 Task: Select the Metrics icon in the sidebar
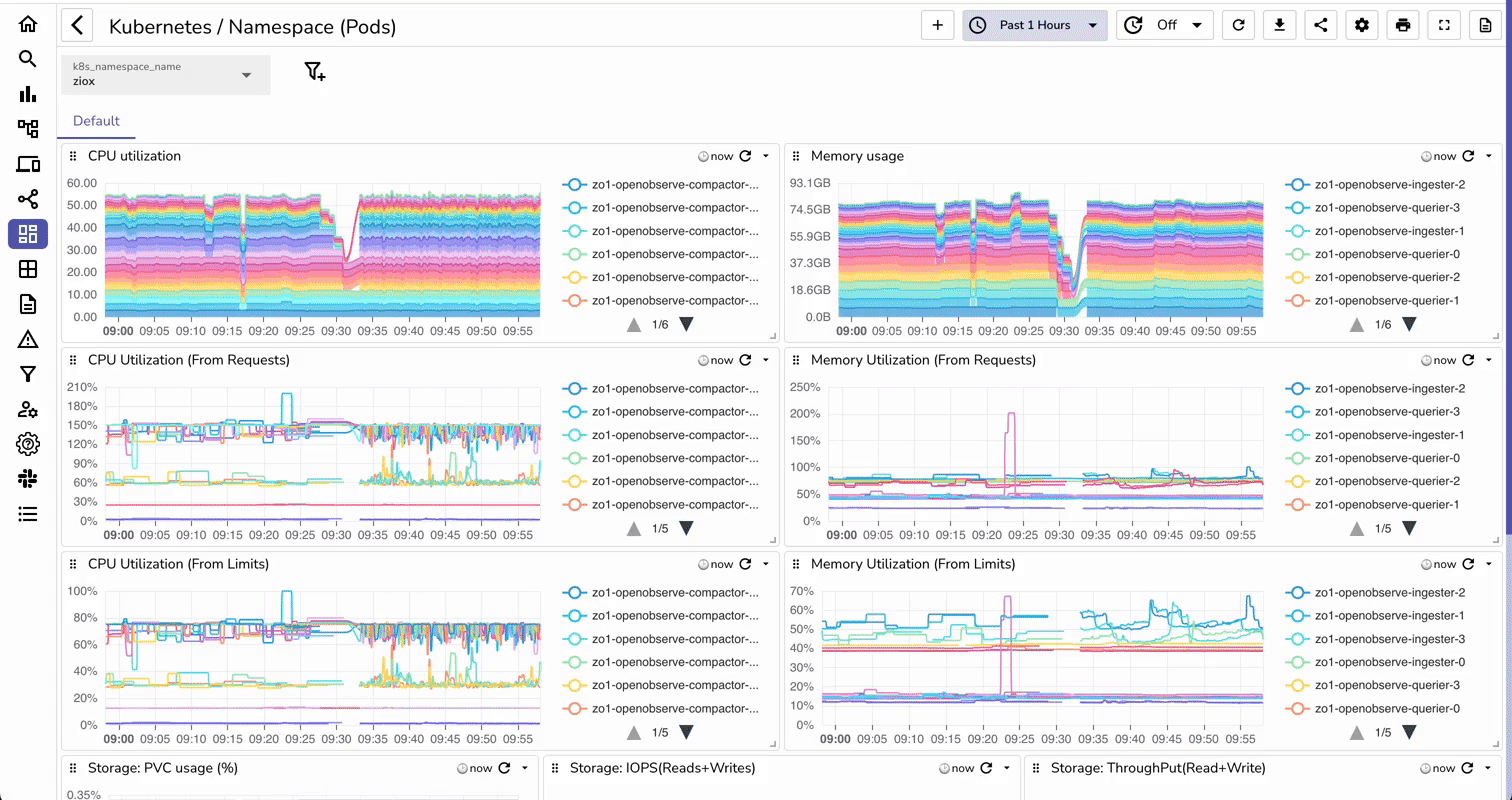pyautogui.click(x=27, y=94)
